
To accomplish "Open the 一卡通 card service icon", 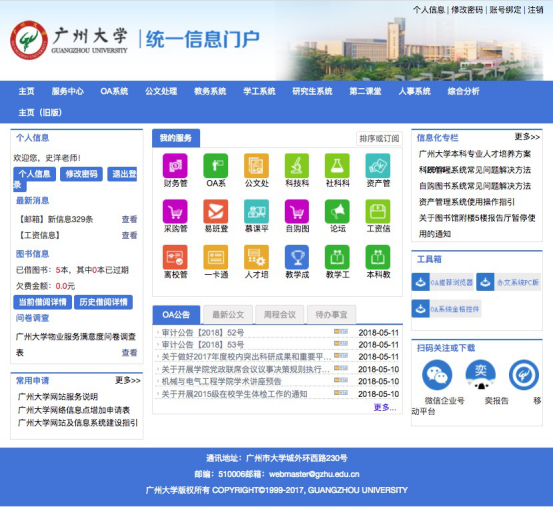I will 216,257.
